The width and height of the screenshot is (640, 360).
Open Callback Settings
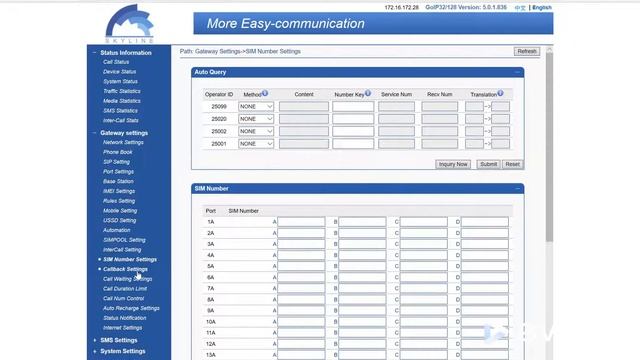coord(125,269)
